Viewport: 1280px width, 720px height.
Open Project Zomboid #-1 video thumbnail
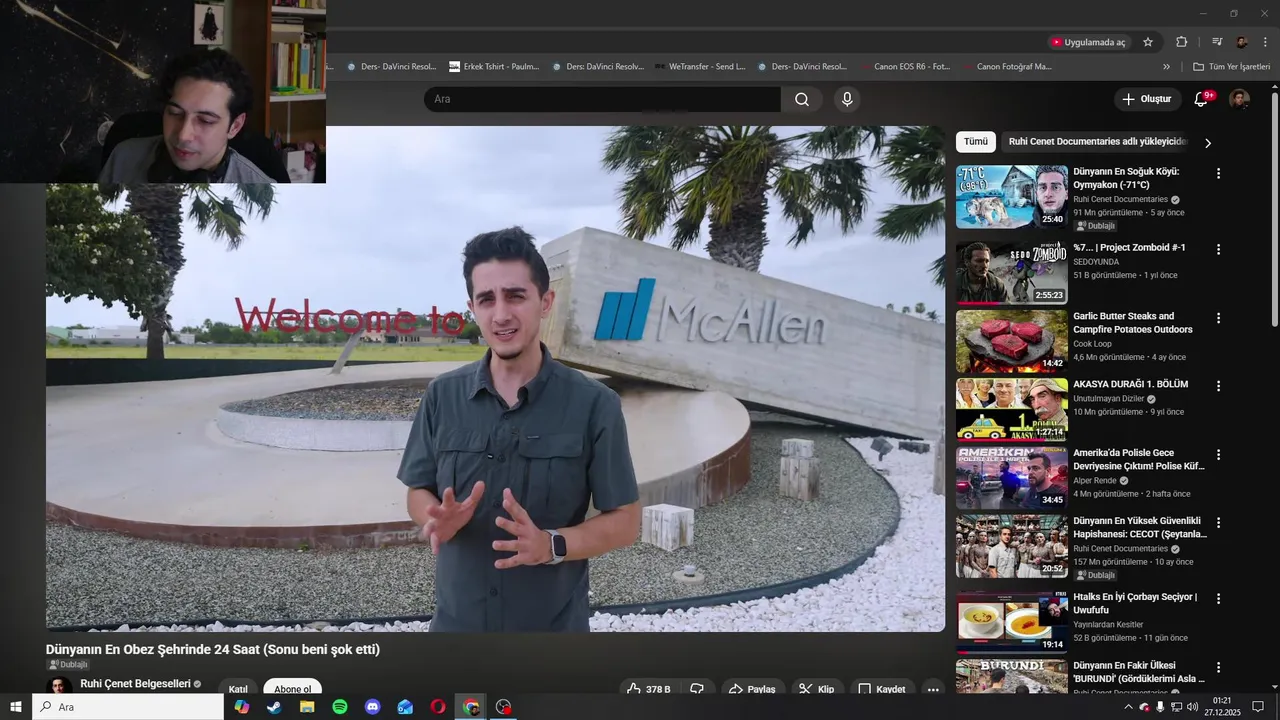coord(1011,273)
